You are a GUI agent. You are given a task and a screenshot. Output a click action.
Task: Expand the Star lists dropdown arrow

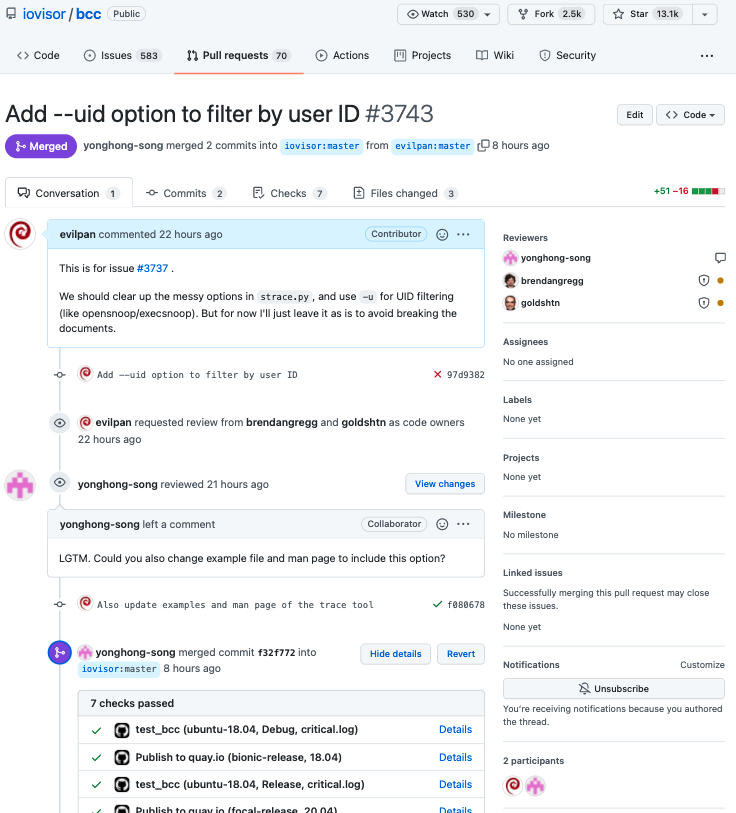click(x=704, y=14)
